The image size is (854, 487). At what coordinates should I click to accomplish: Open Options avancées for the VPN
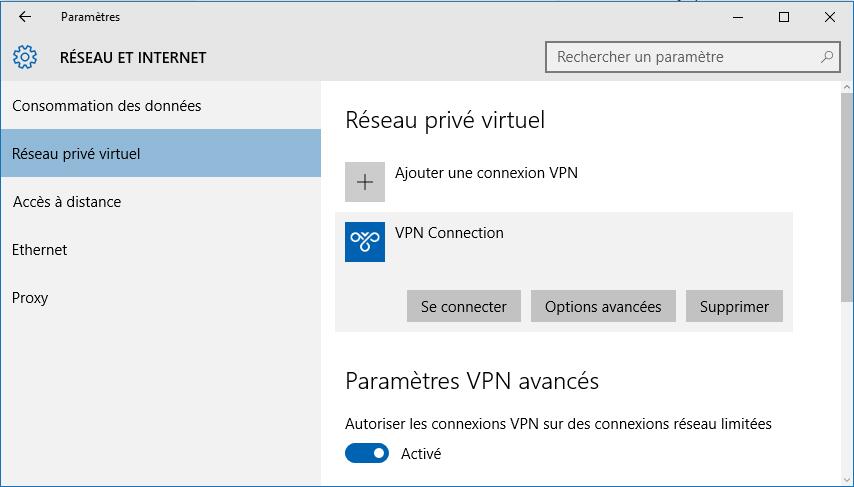coord(603,306)
